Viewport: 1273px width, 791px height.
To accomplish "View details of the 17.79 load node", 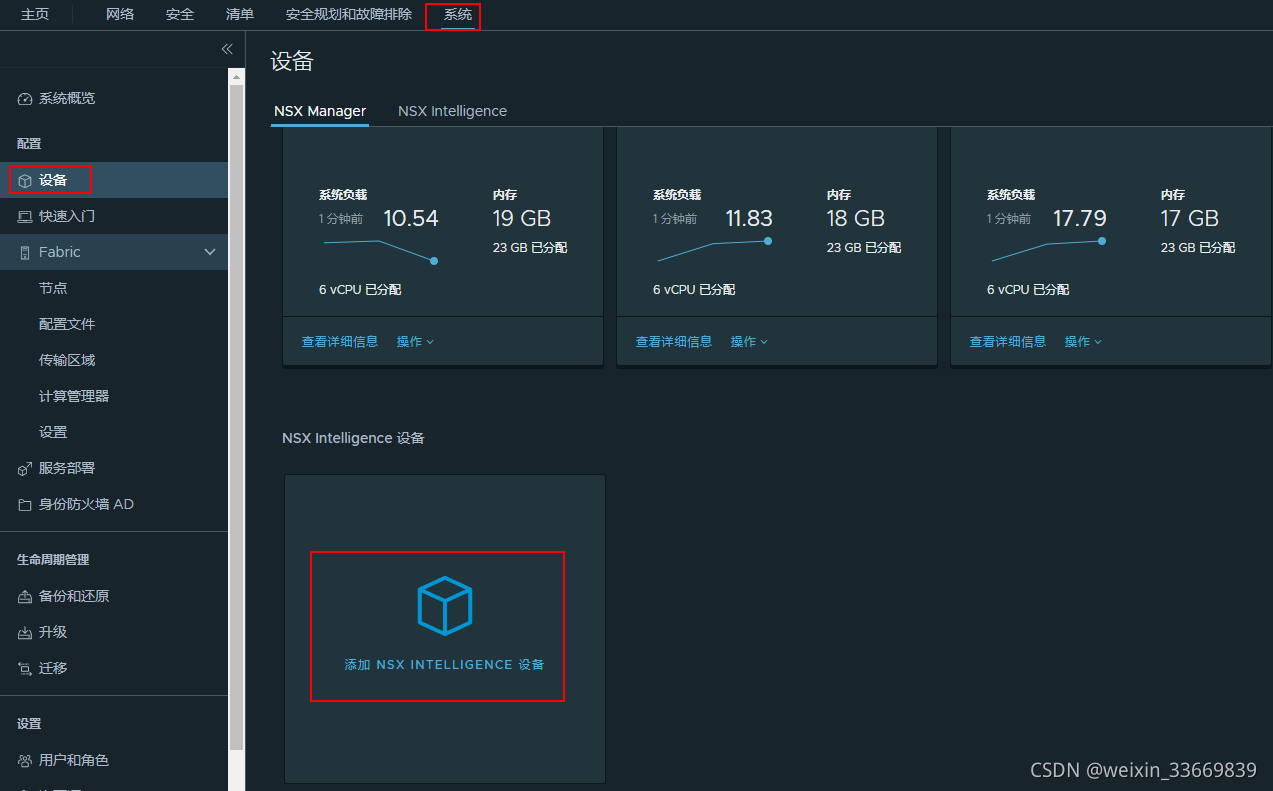I will click(x=1008, y=342).
